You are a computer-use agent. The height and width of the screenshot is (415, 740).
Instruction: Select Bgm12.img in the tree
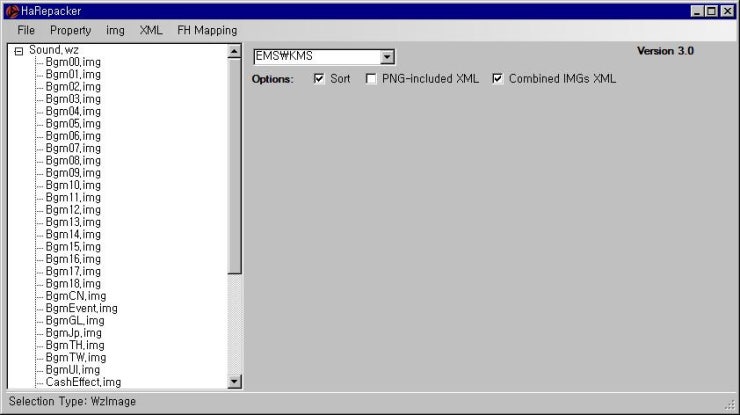click(x=73, y=210)
